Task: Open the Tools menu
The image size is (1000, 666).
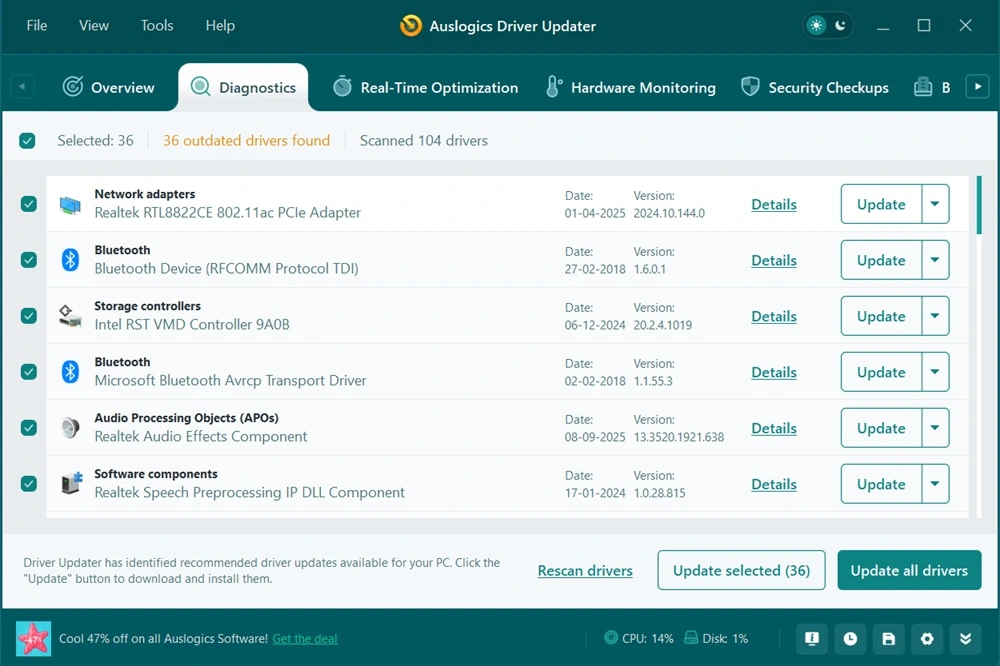Action: click(157, 26)
